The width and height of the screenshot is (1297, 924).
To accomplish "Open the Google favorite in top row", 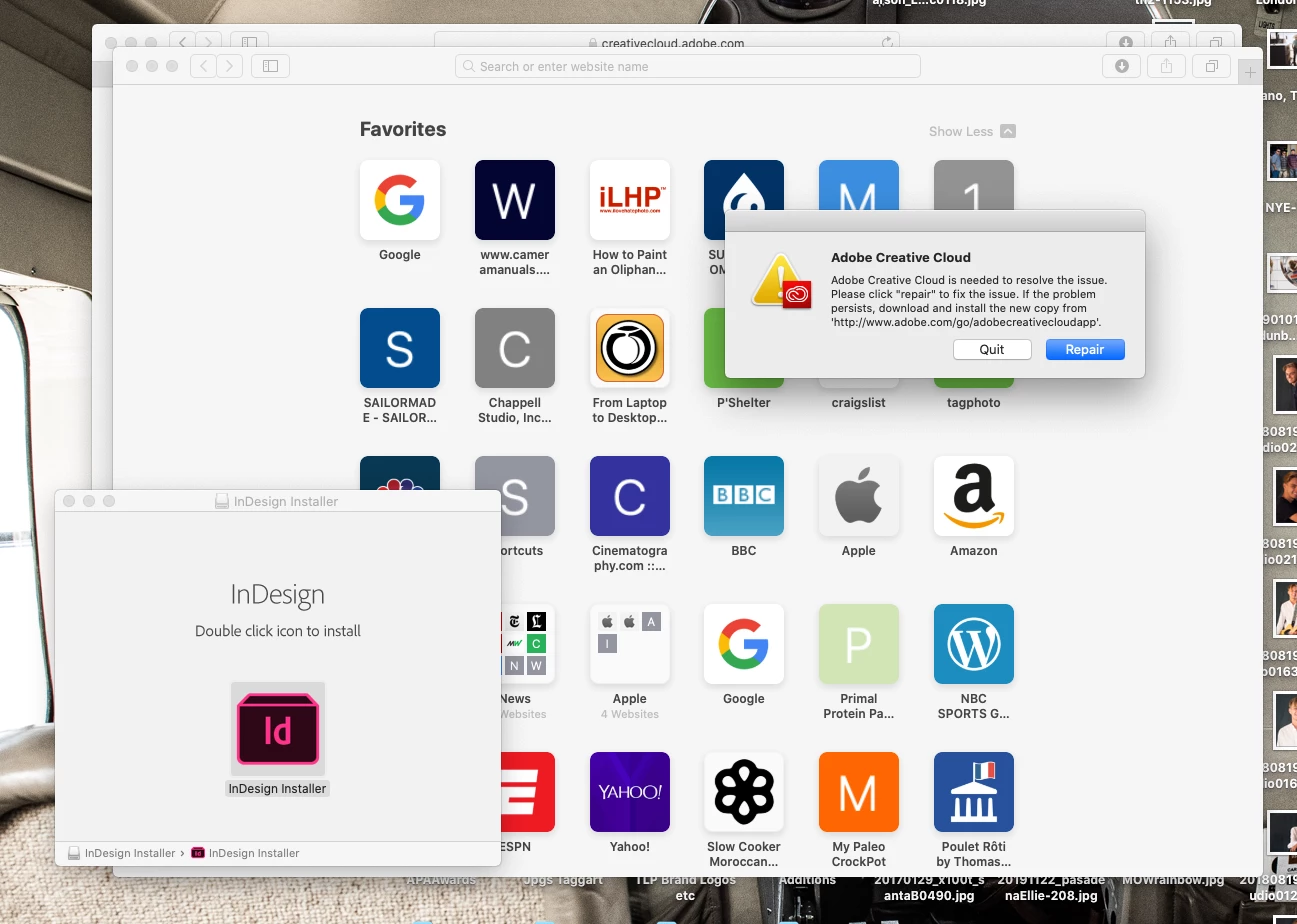I will tap(400, 200).
